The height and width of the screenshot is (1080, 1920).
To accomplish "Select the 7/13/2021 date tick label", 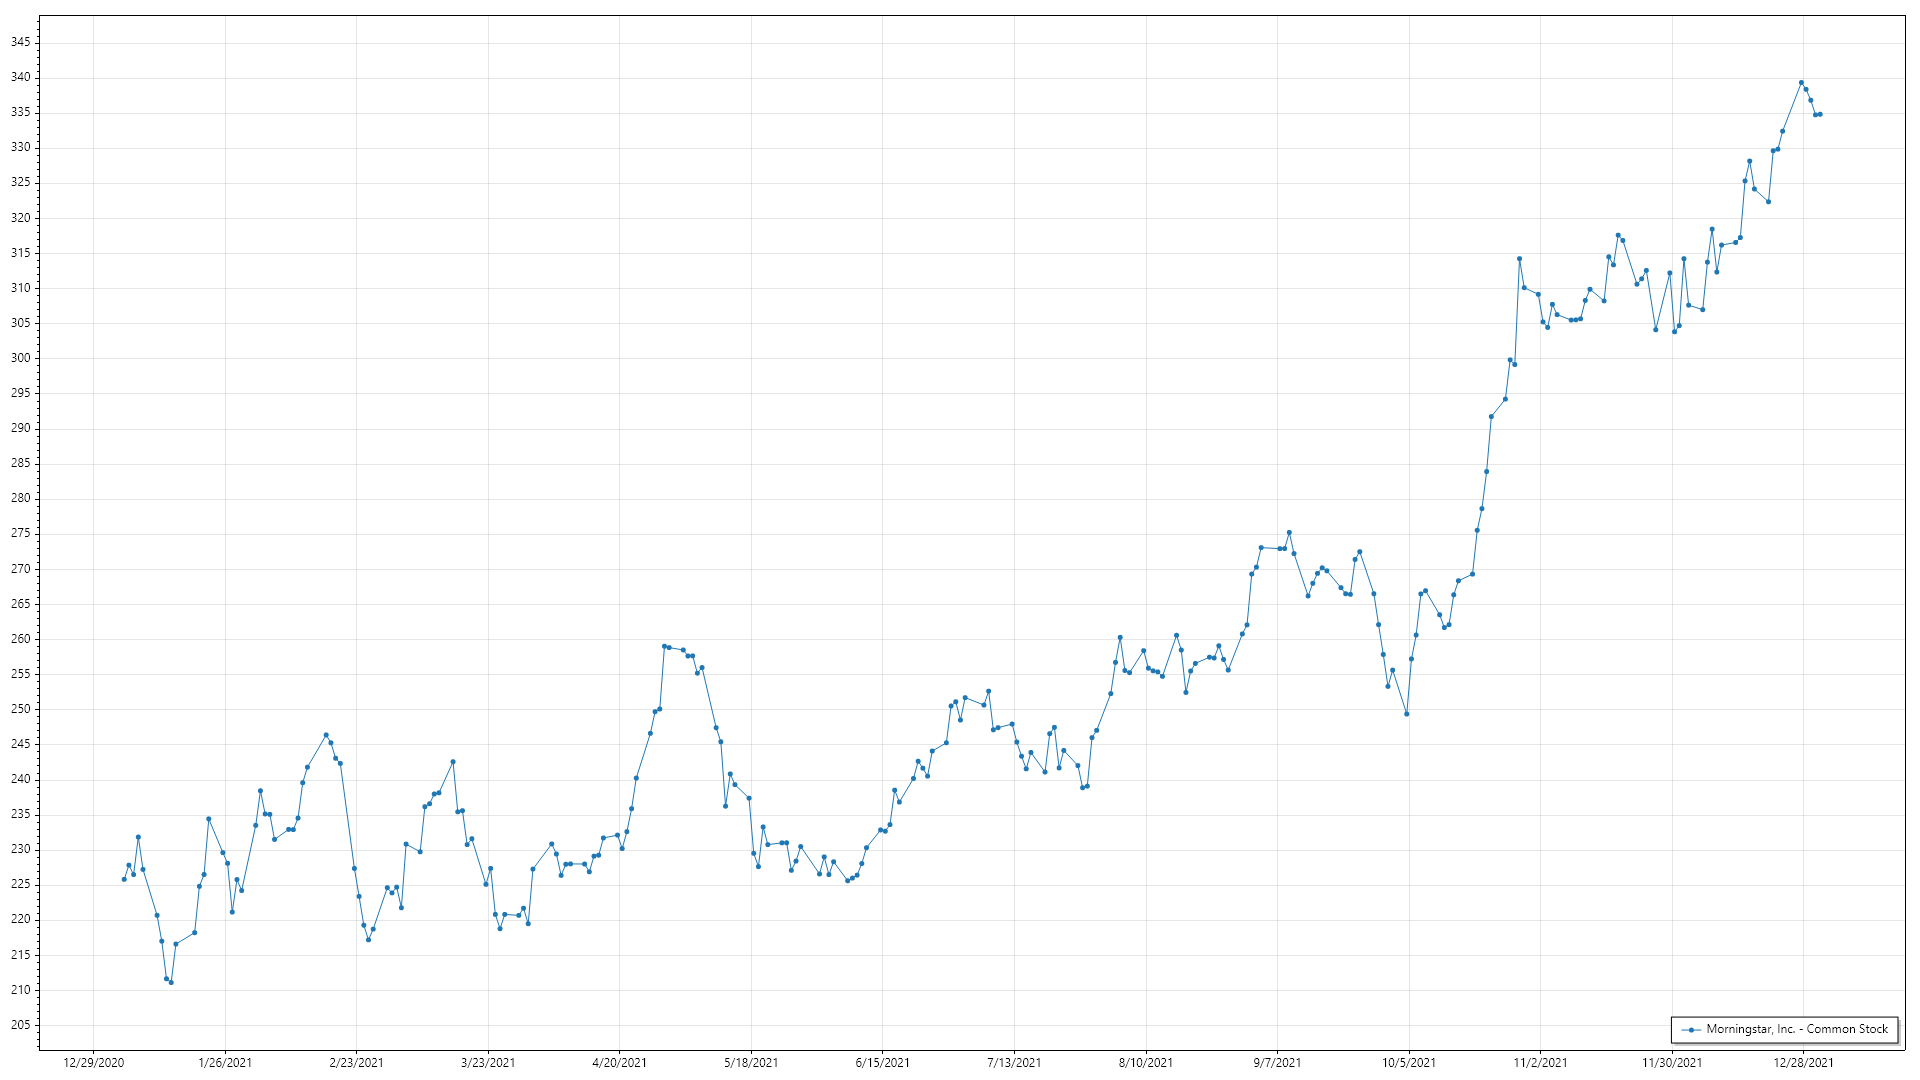I will [1014, 1063].
